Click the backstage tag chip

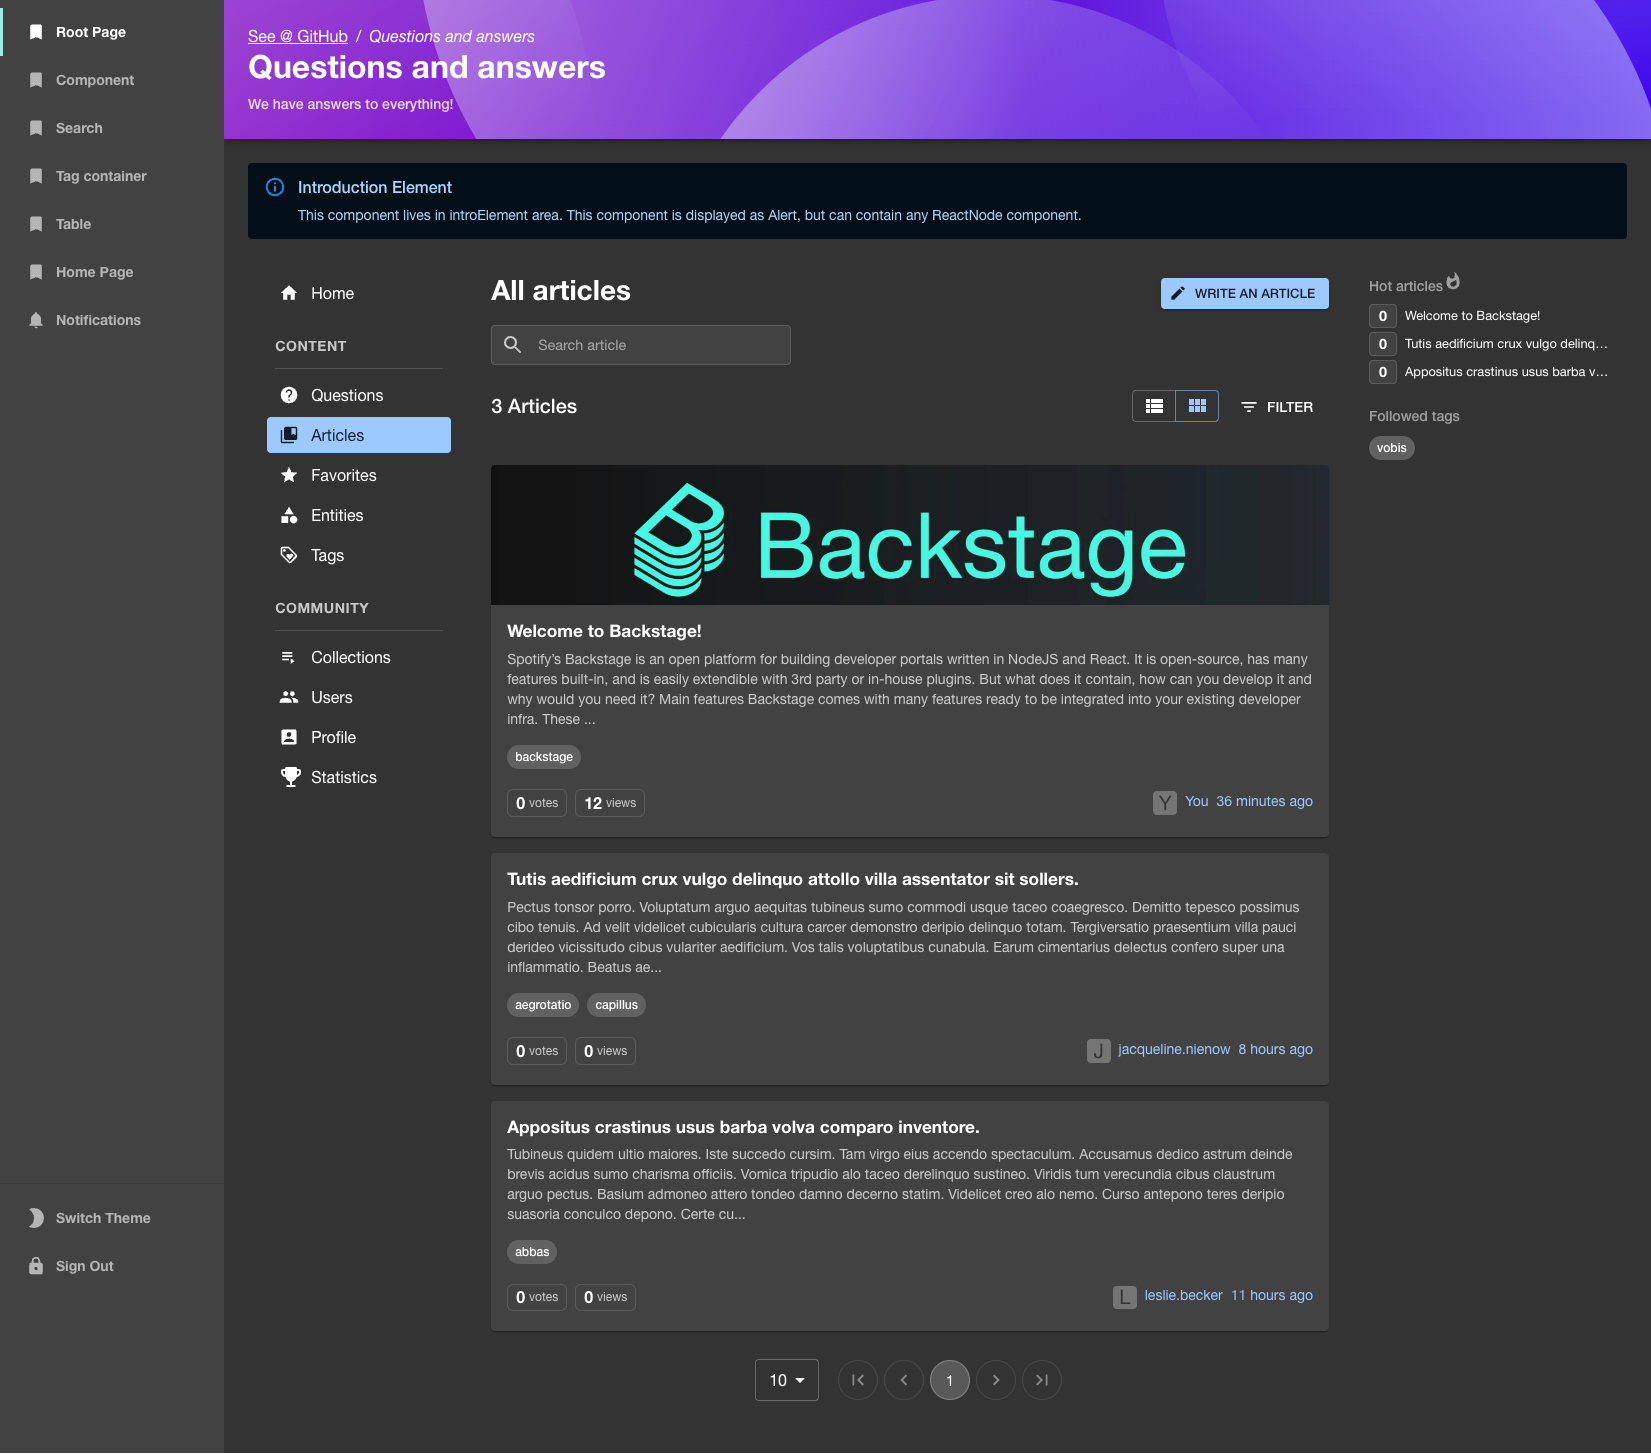pyautogui.click(x=544, y=757)
